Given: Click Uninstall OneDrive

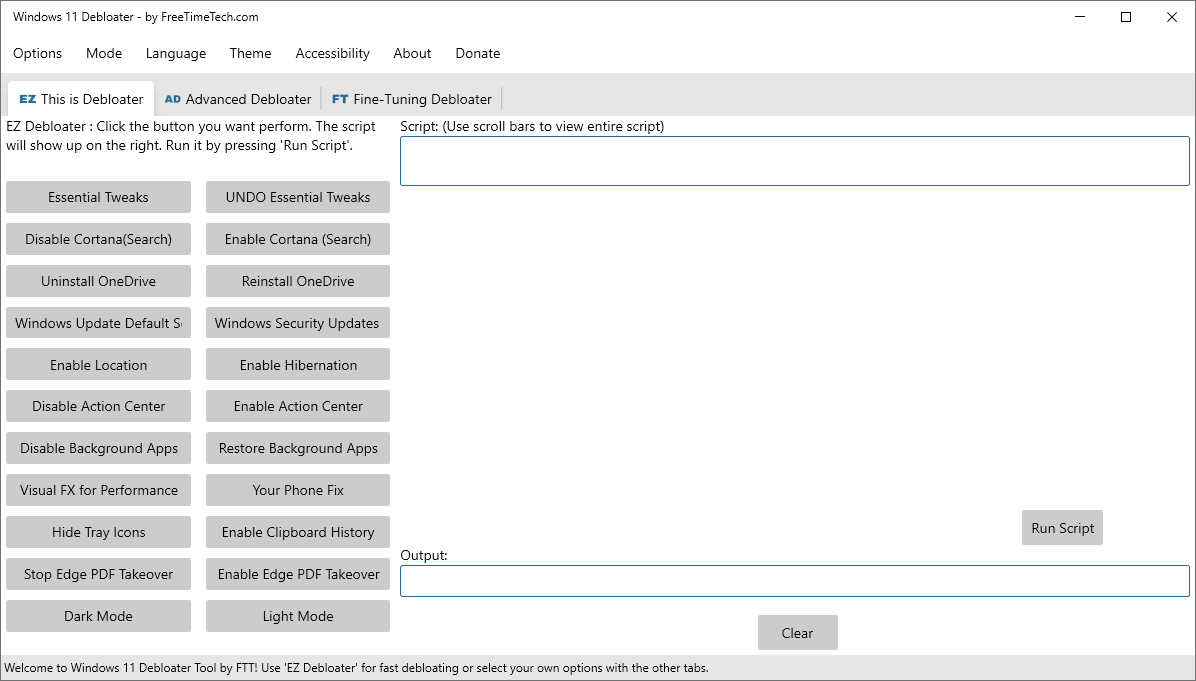Looking at the screenshot, I should (x=98, y=281).
